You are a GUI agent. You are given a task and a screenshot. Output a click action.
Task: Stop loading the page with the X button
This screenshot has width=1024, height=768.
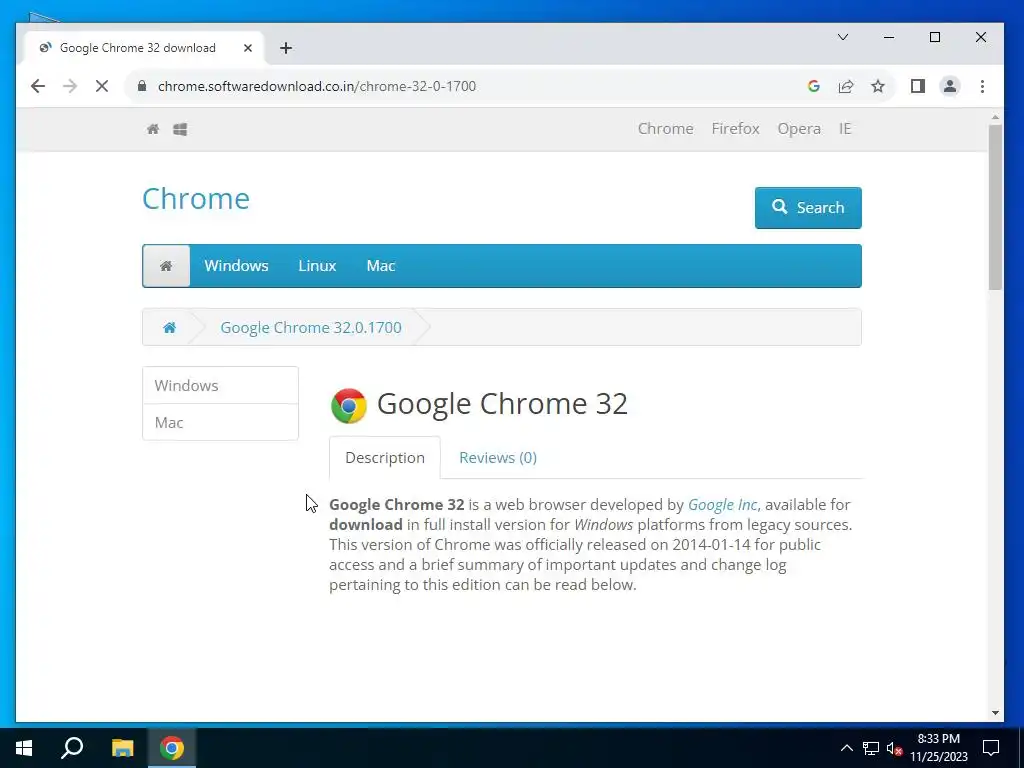tap(102, 86)
